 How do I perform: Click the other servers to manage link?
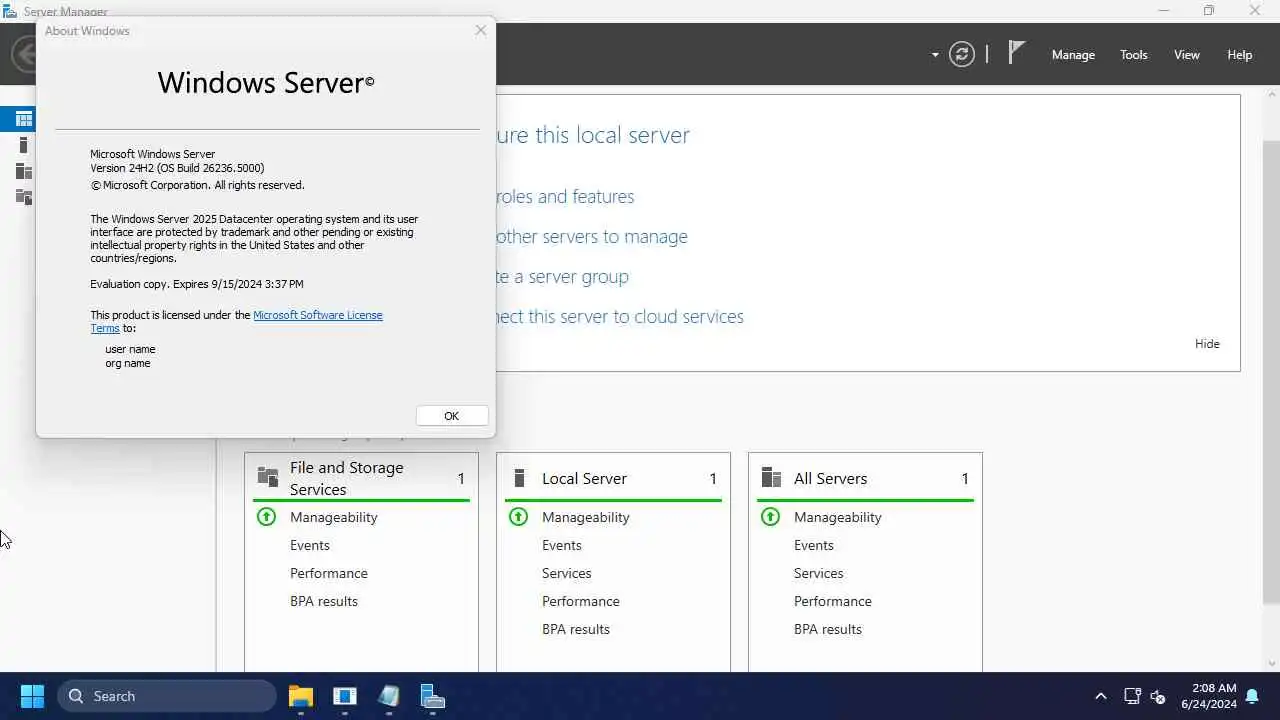click(592, 237)
